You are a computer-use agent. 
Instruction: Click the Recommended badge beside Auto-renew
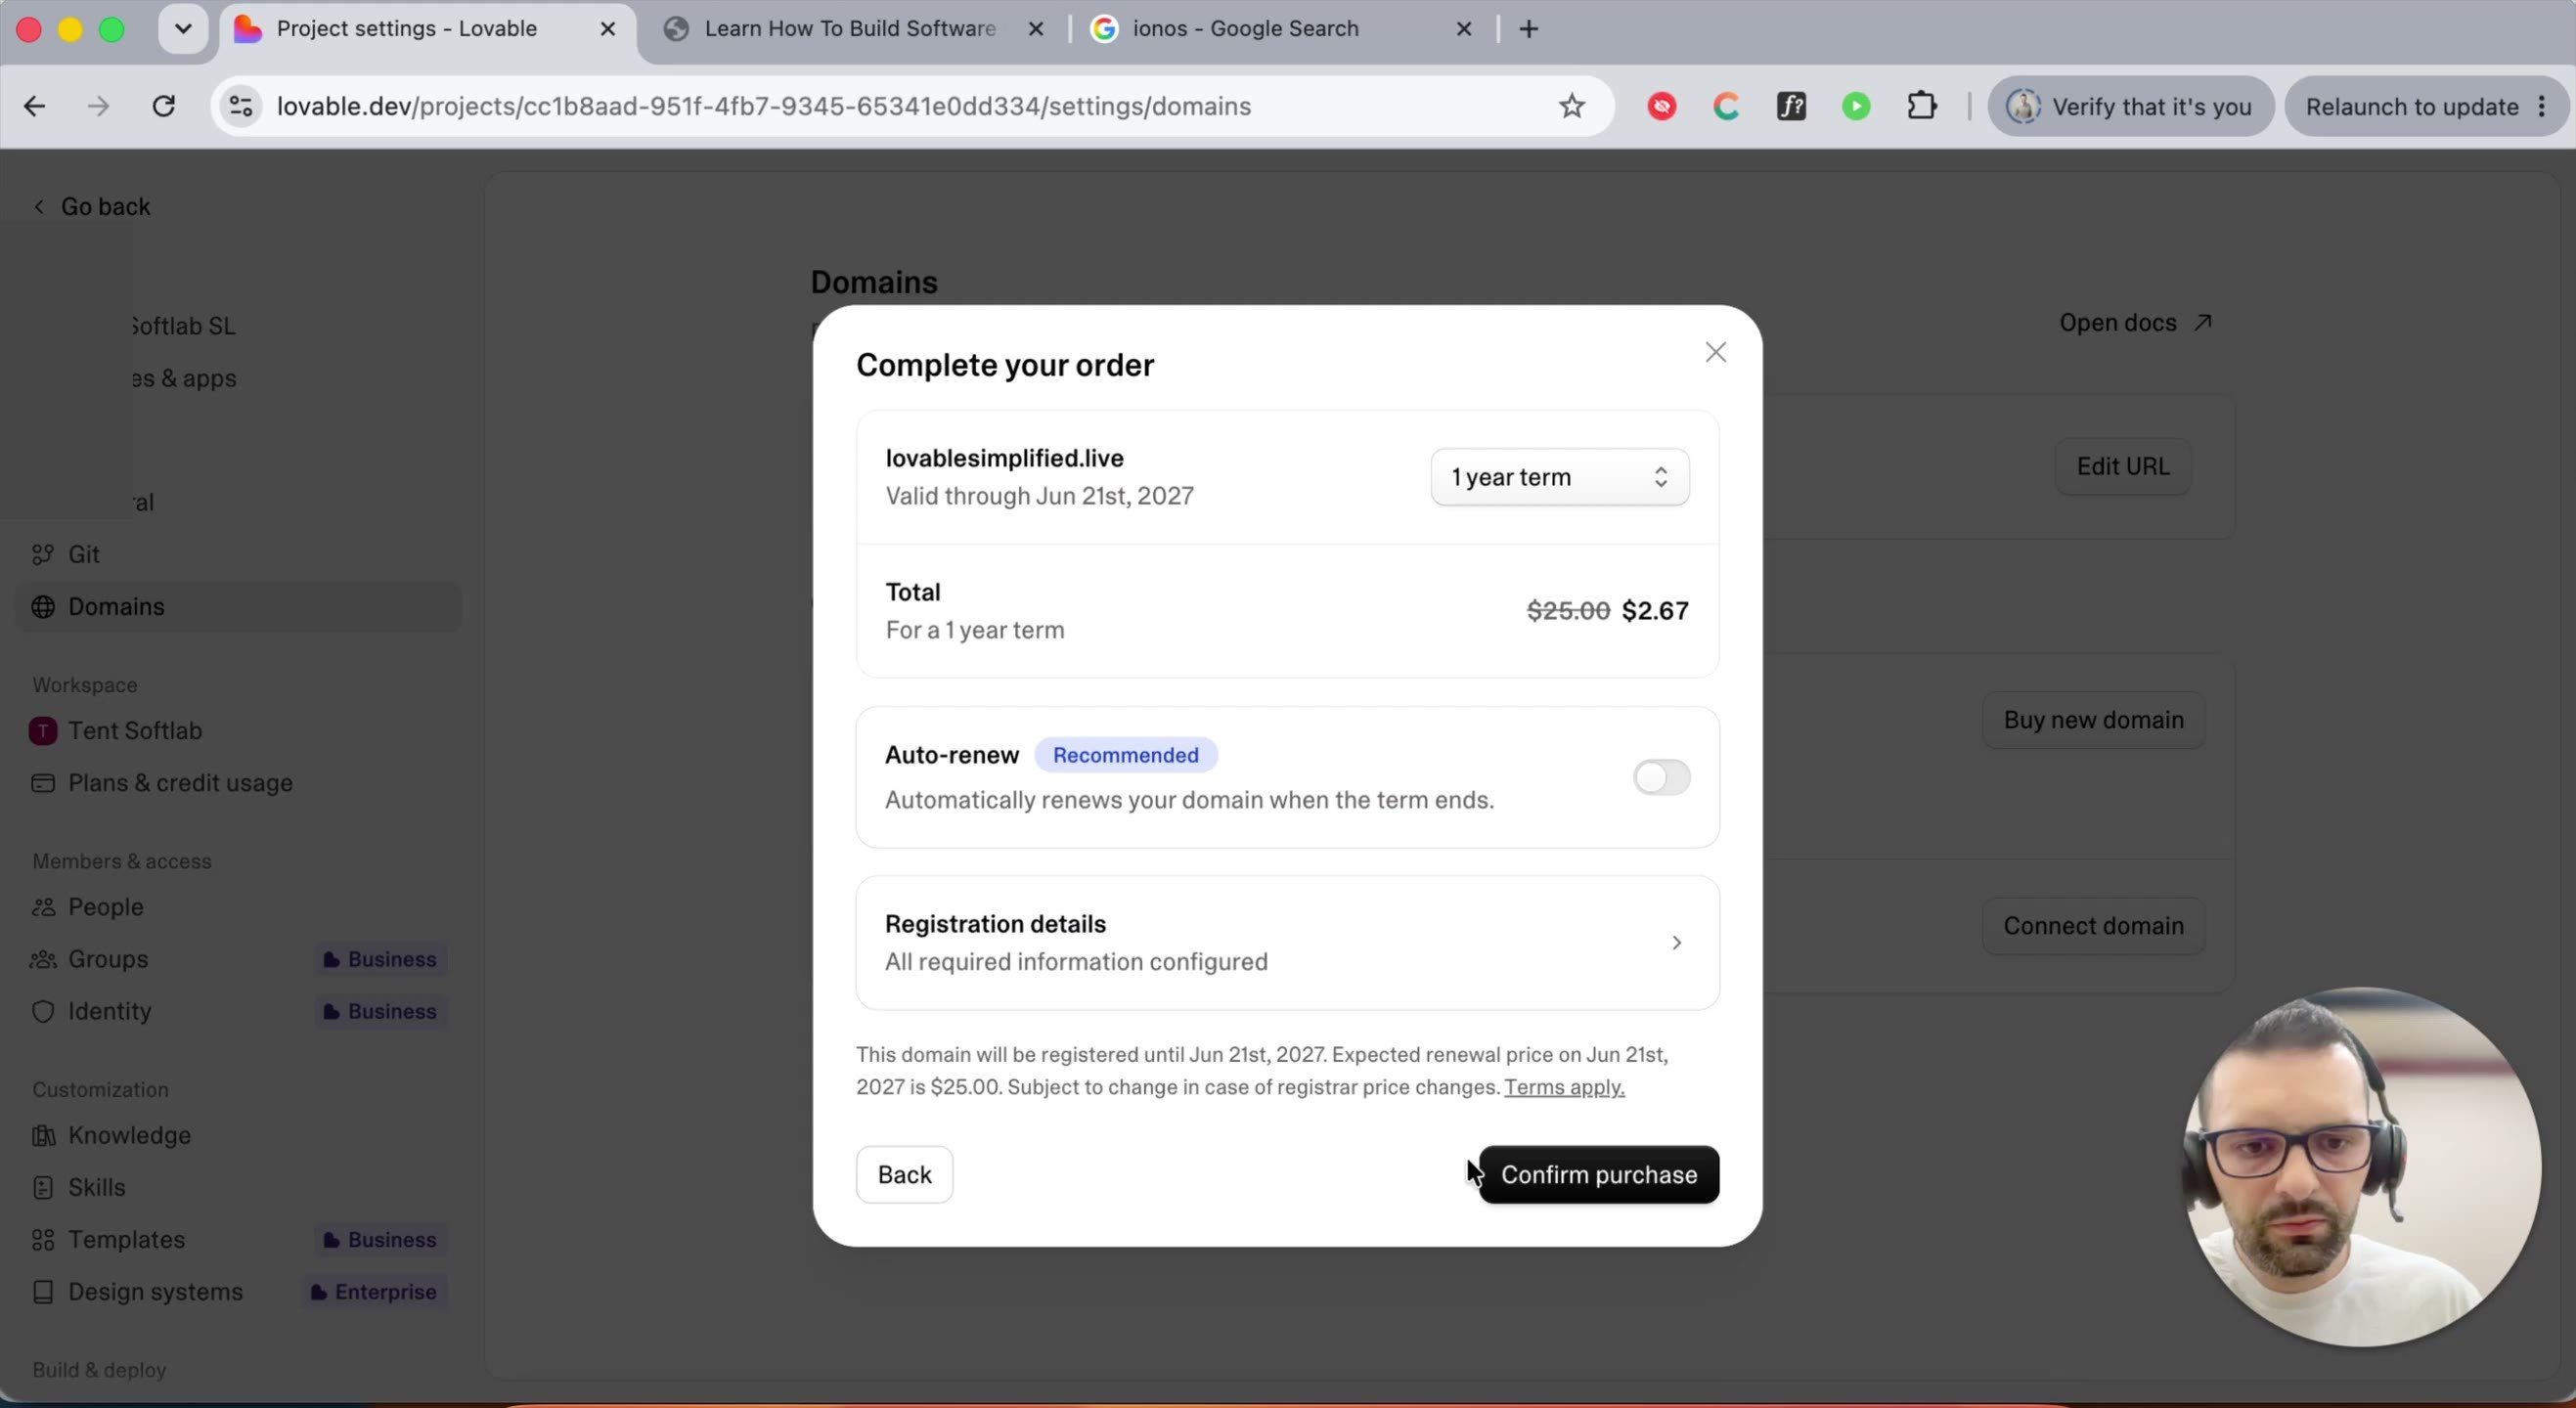pos(1125,755)
